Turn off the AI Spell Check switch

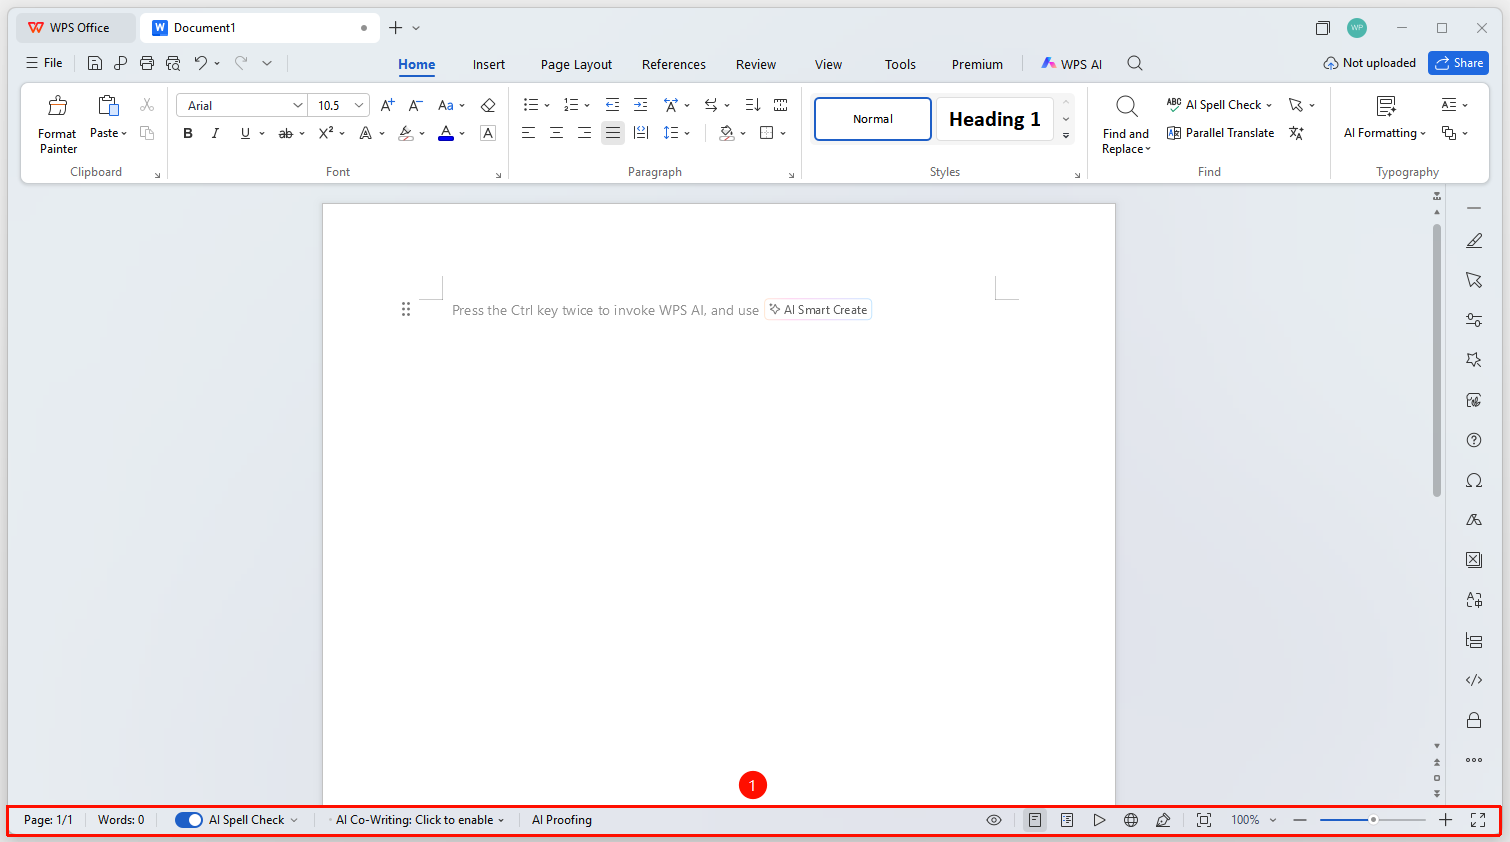[189, 820]
